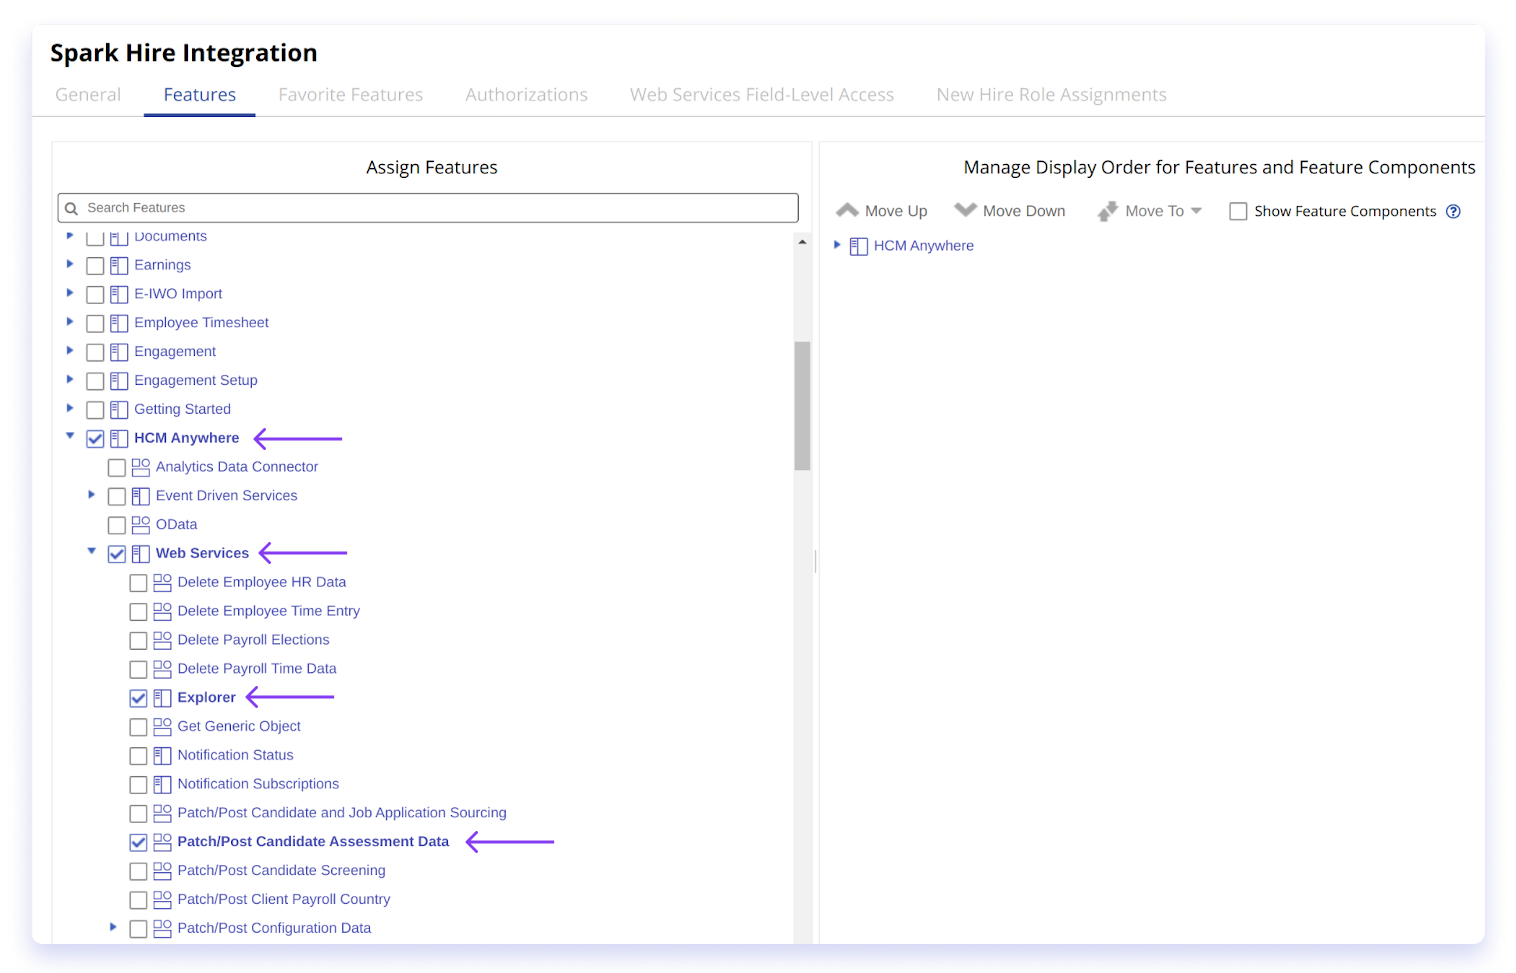The image size is (1516, 973).
Task: Click the features list vertical scrollbar thumb
Action: [802, 405]
